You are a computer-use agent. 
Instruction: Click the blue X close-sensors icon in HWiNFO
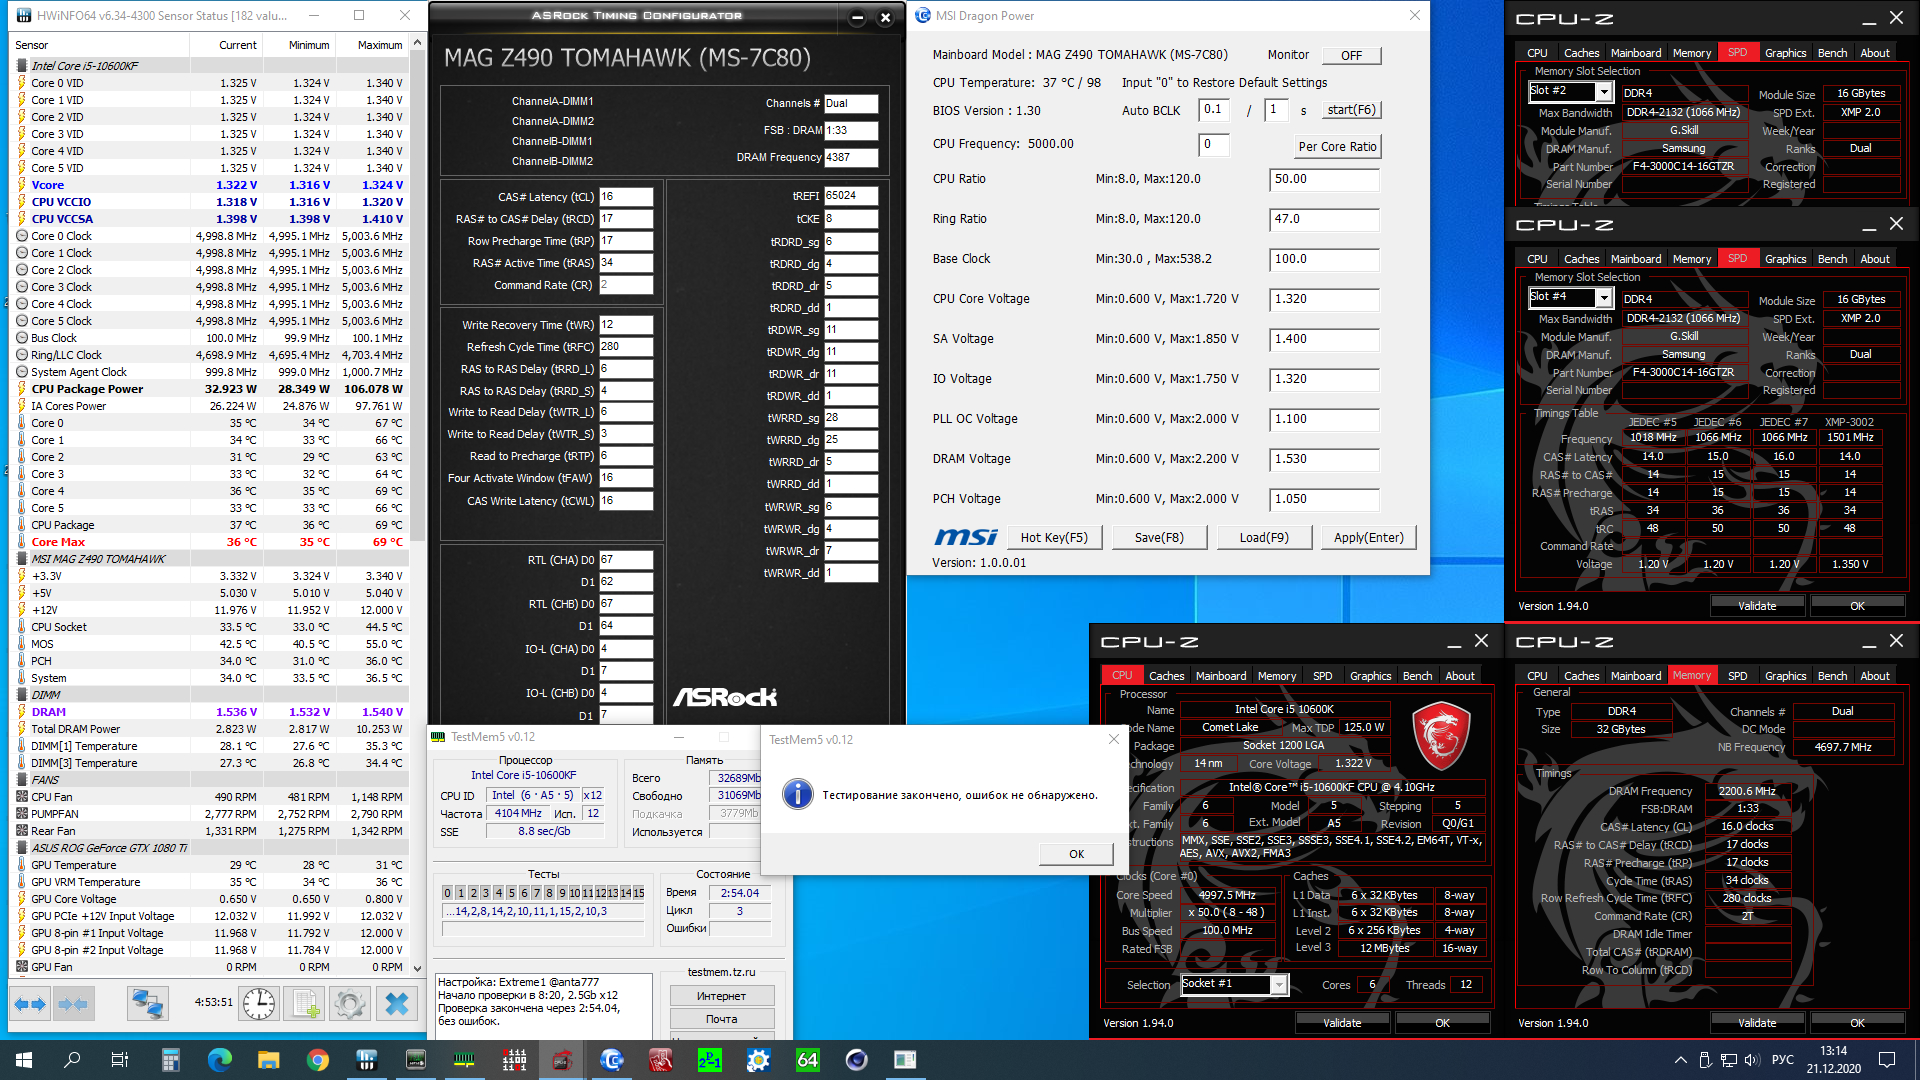pyautogui.click(x=397, y=1003)
